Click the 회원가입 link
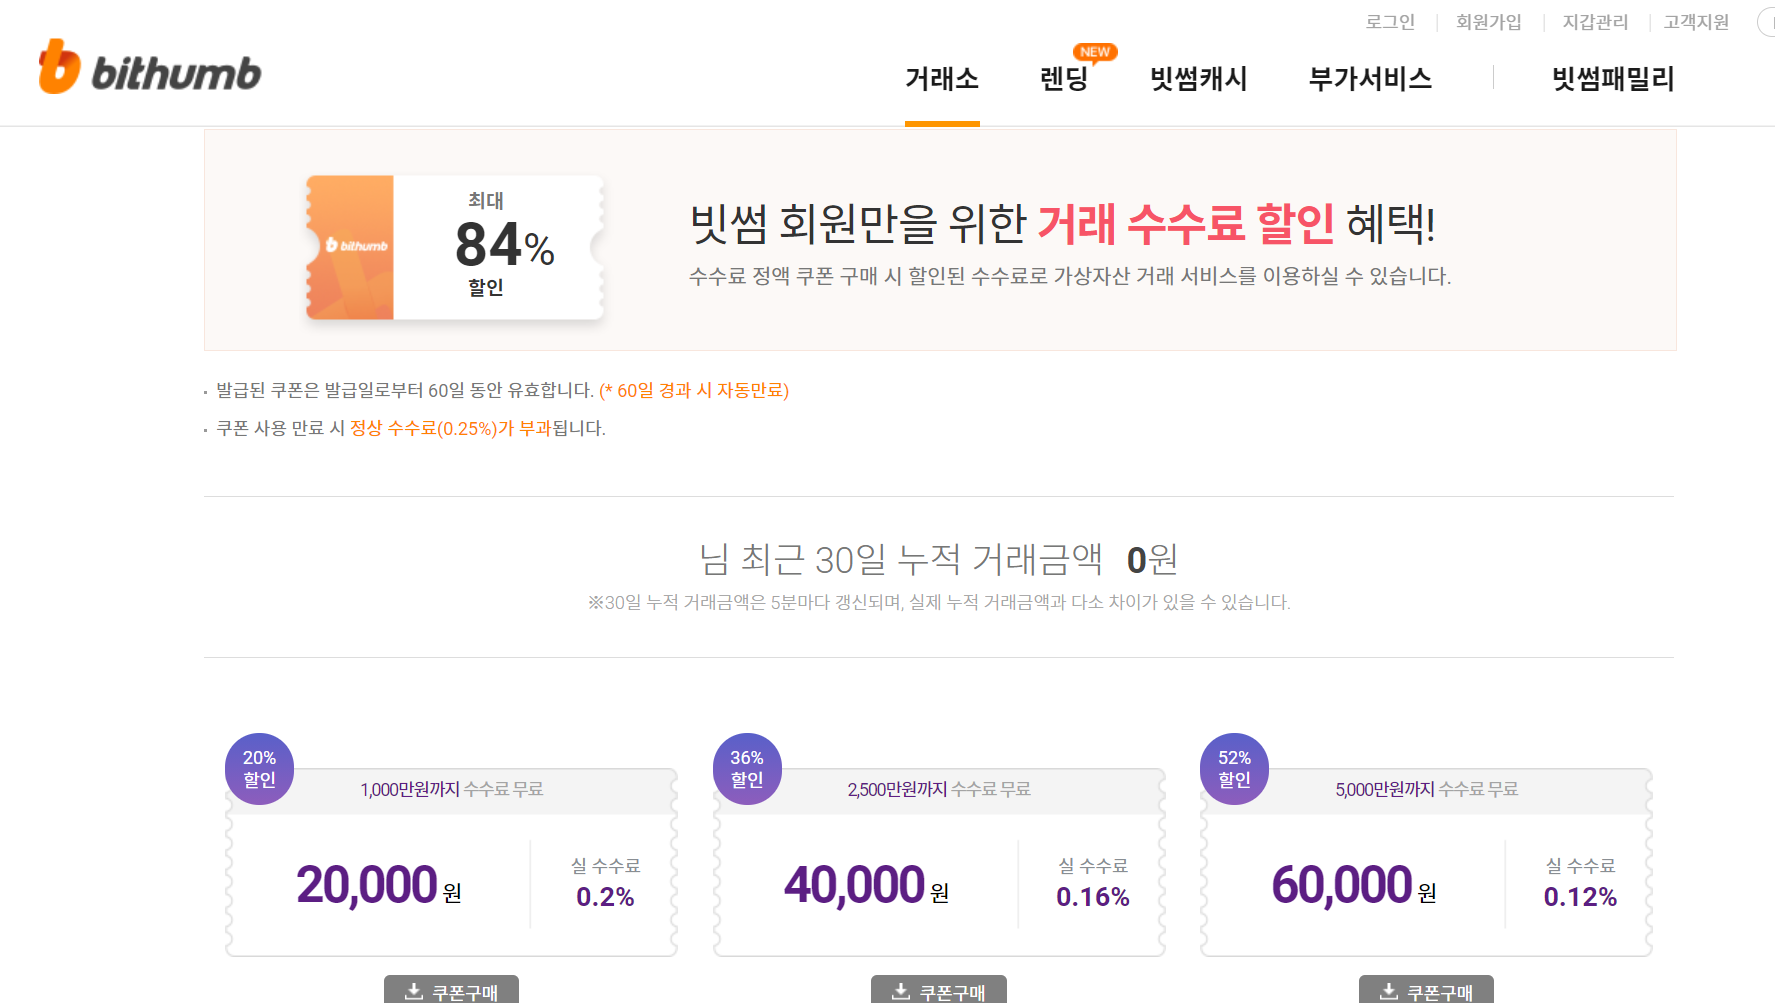The image size is (1775, 1003). point(1488,22)
